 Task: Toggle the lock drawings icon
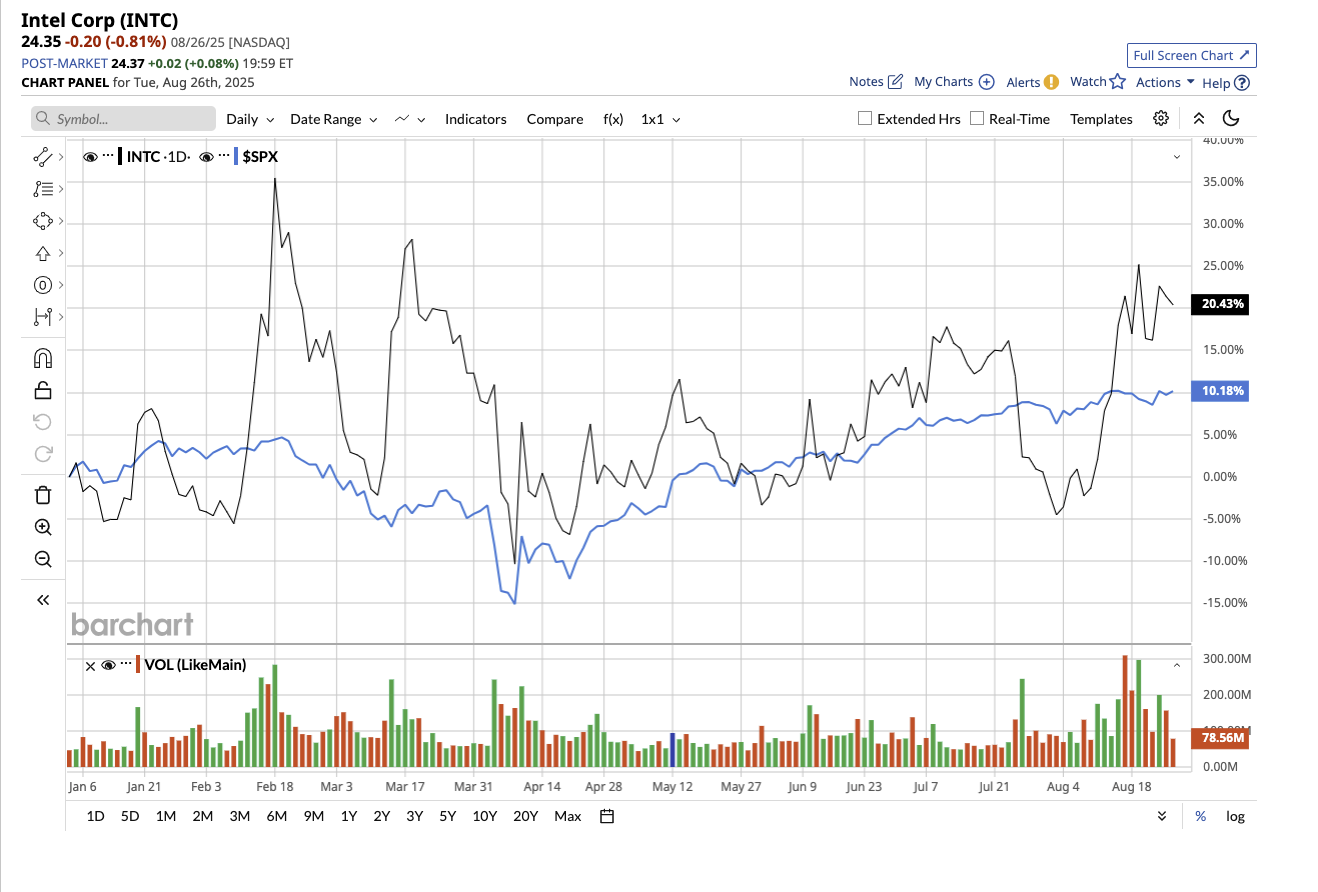[x=43, y=390]
